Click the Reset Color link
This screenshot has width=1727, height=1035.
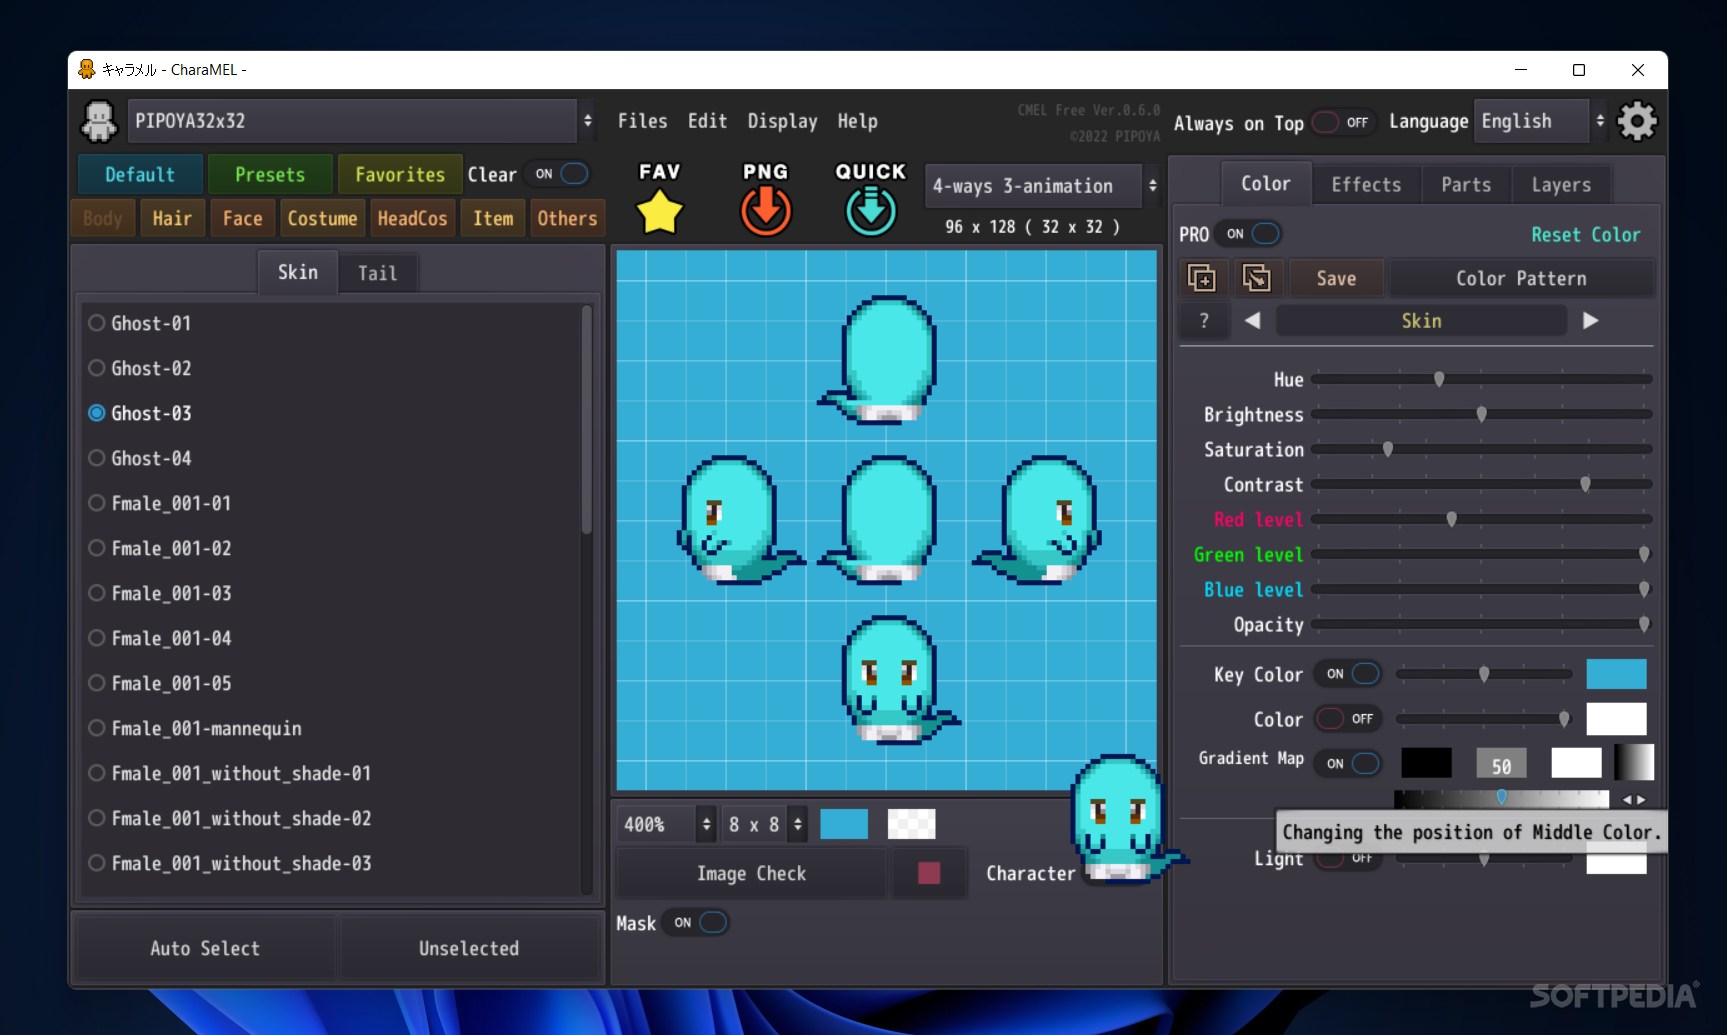(x=1586, y=235)
